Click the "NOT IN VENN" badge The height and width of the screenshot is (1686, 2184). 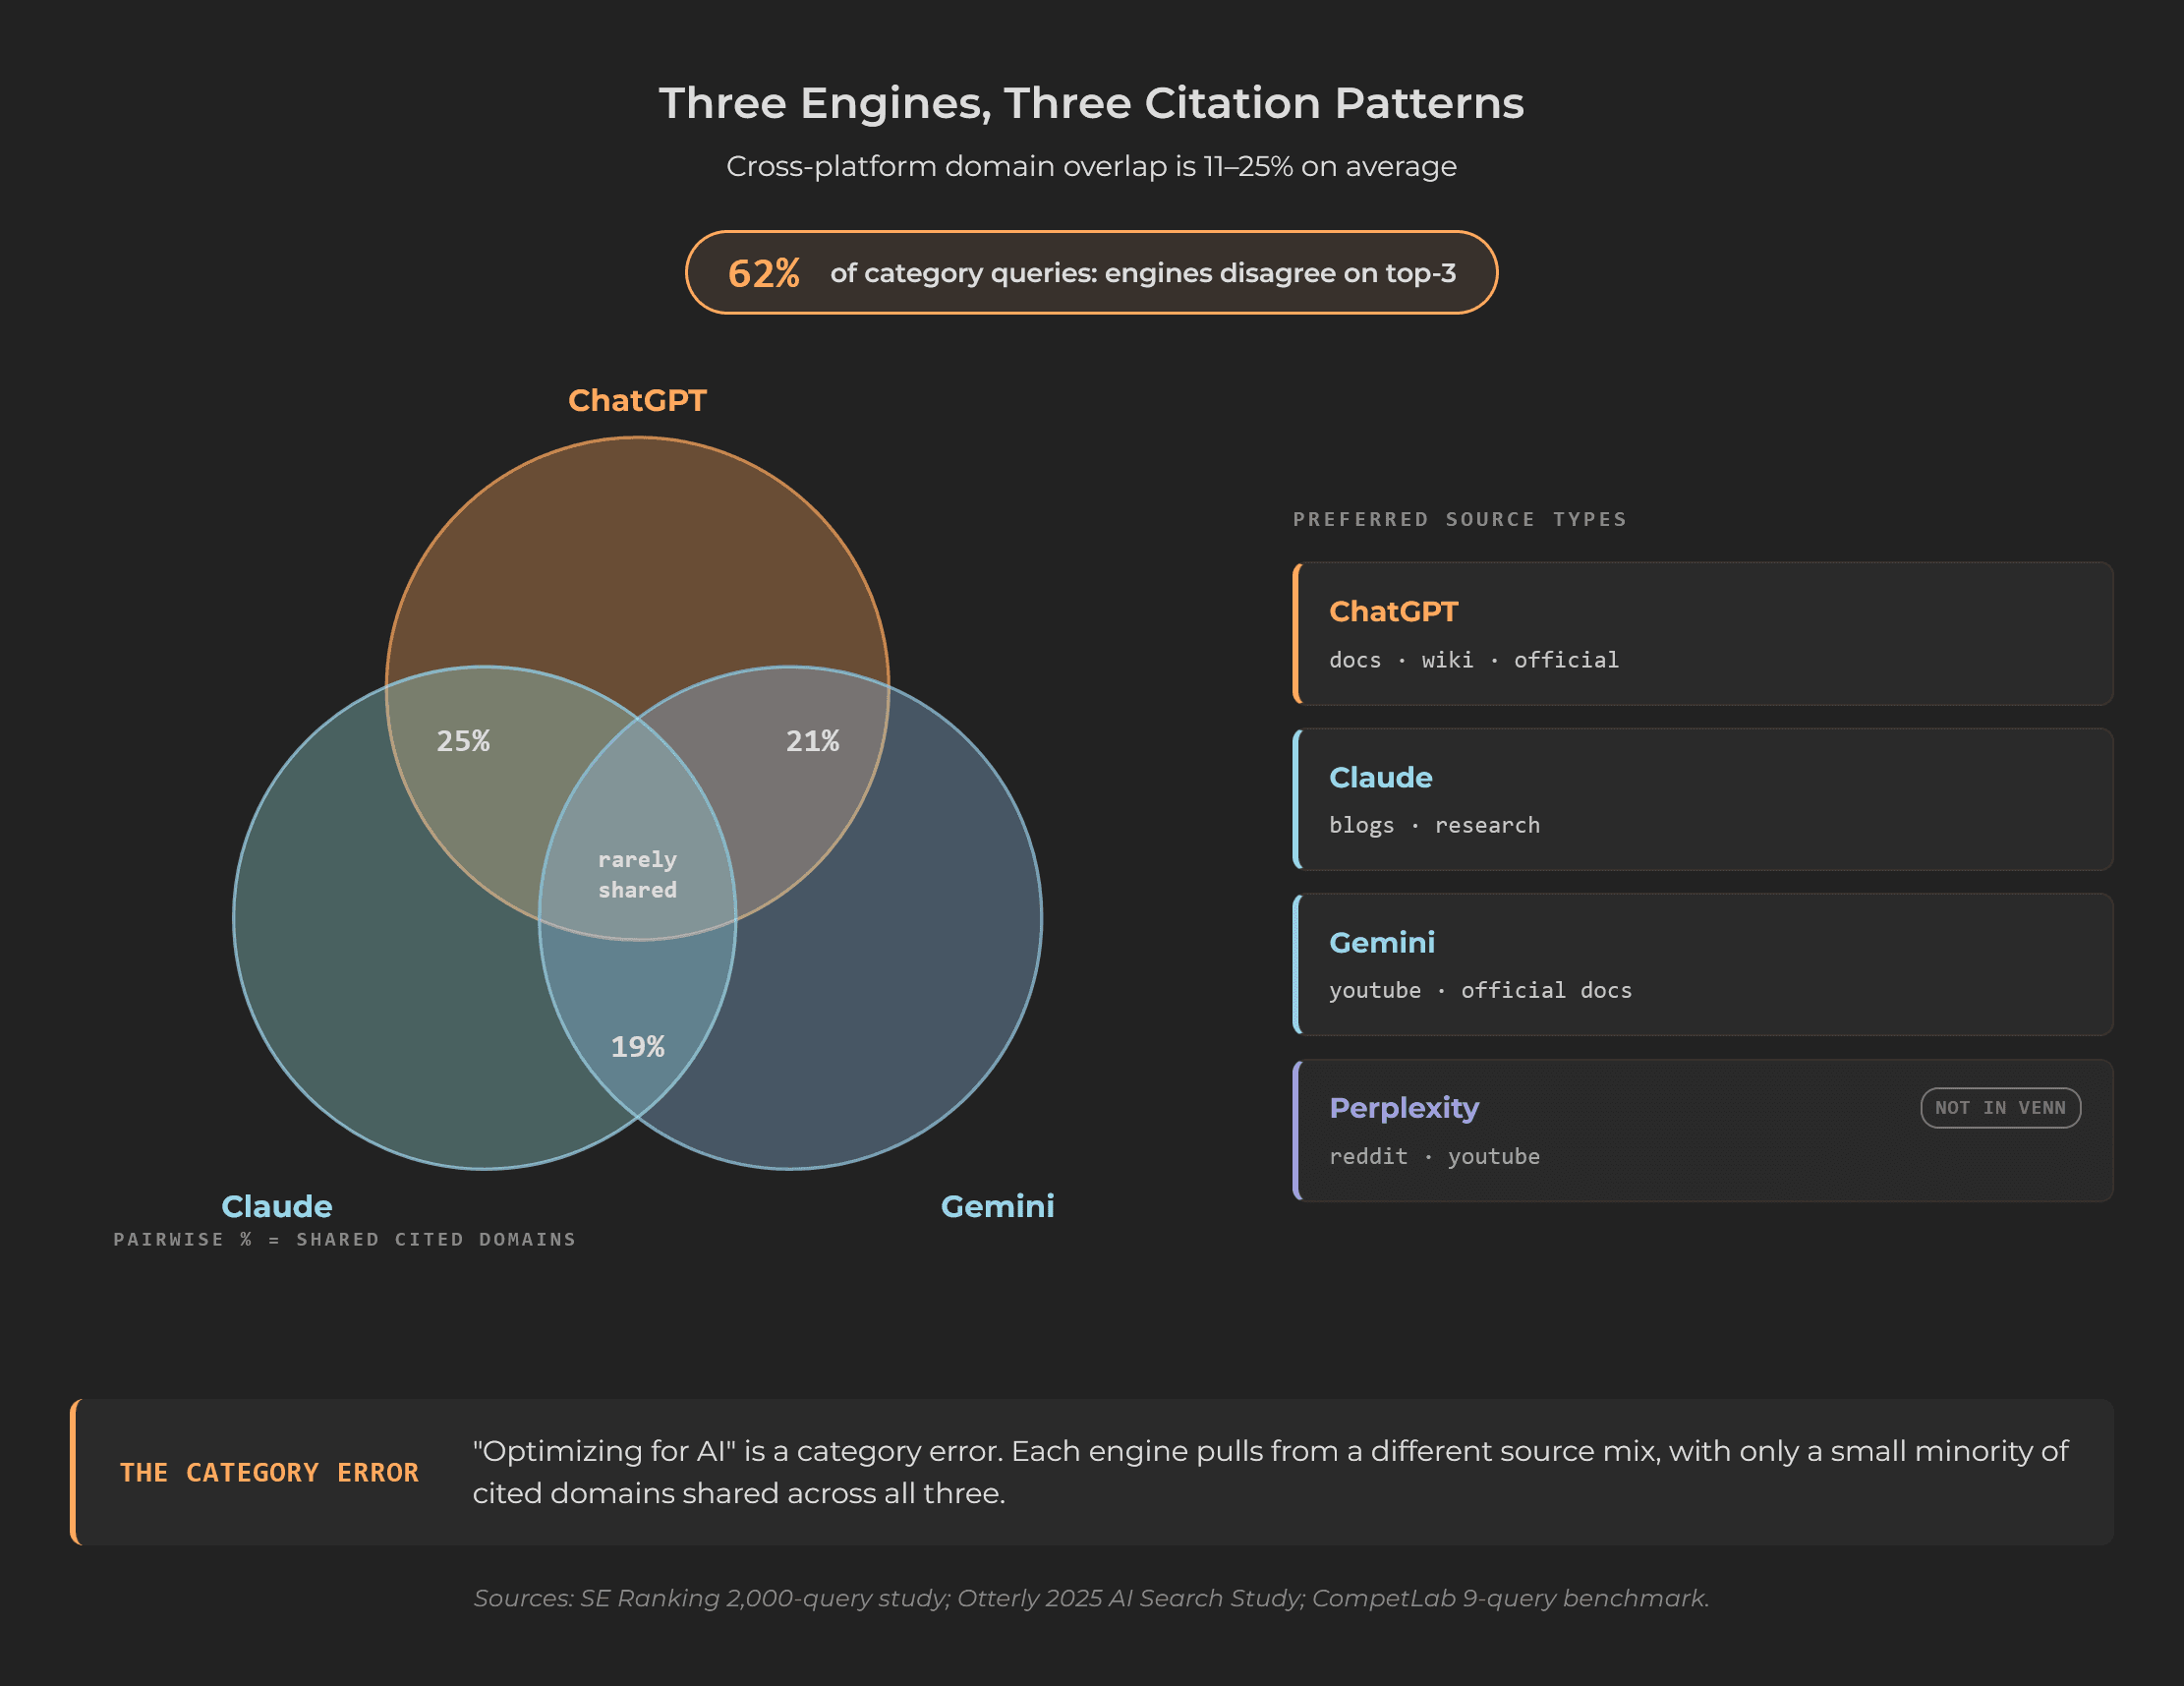[x=2000, y=1108]
